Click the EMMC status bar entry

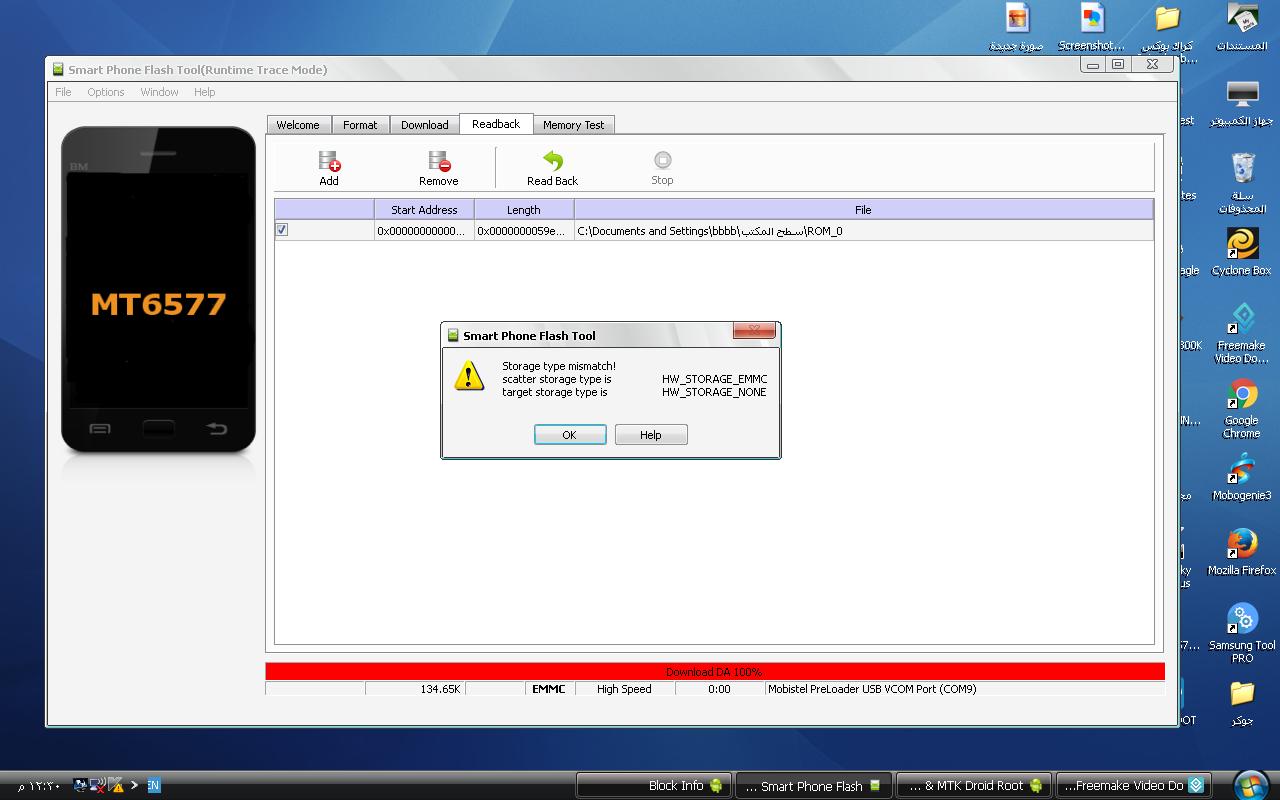pyautogui.click(x=548, y=689)
